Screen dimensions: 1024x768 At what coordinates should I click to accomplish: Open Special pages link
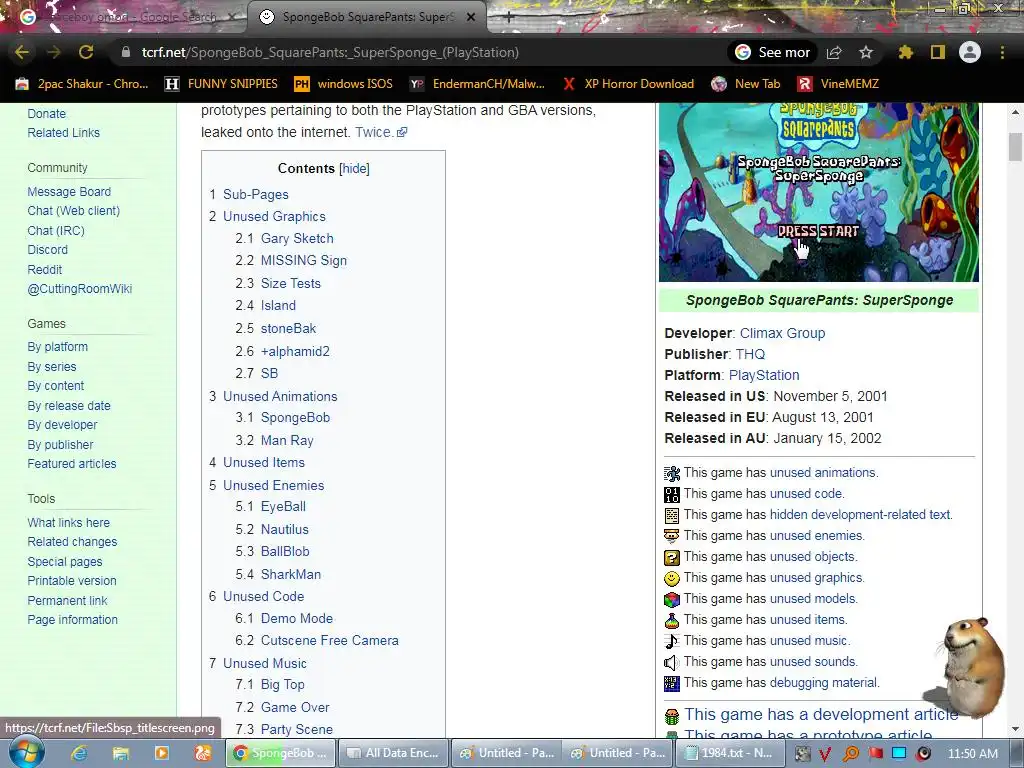click(x=65, y=562)
